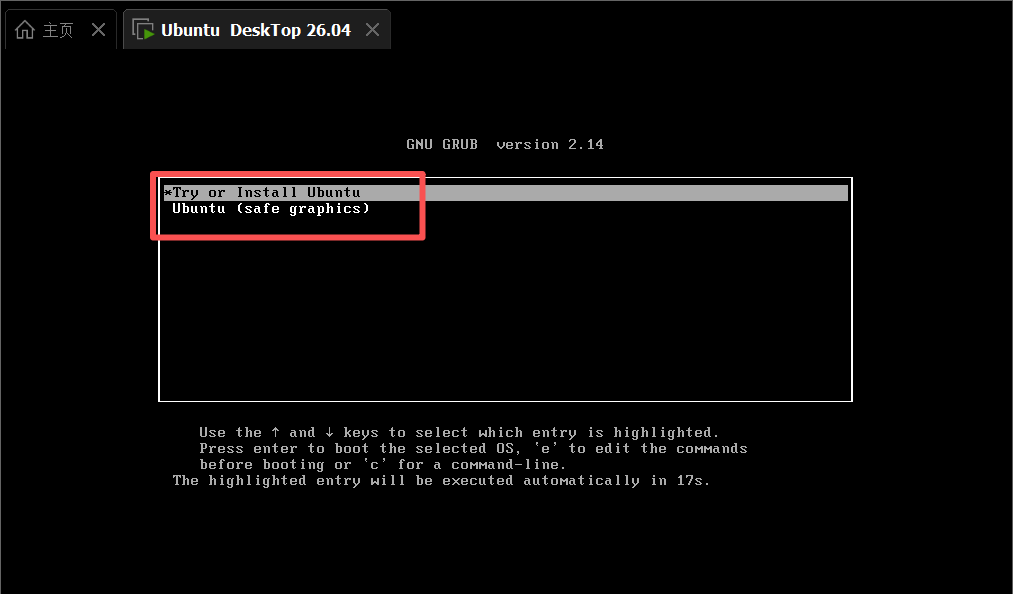Select the "Try or Install Ubuntu" entry
Viewport: 1013px width, 594px height.
[x=505, y=193]
